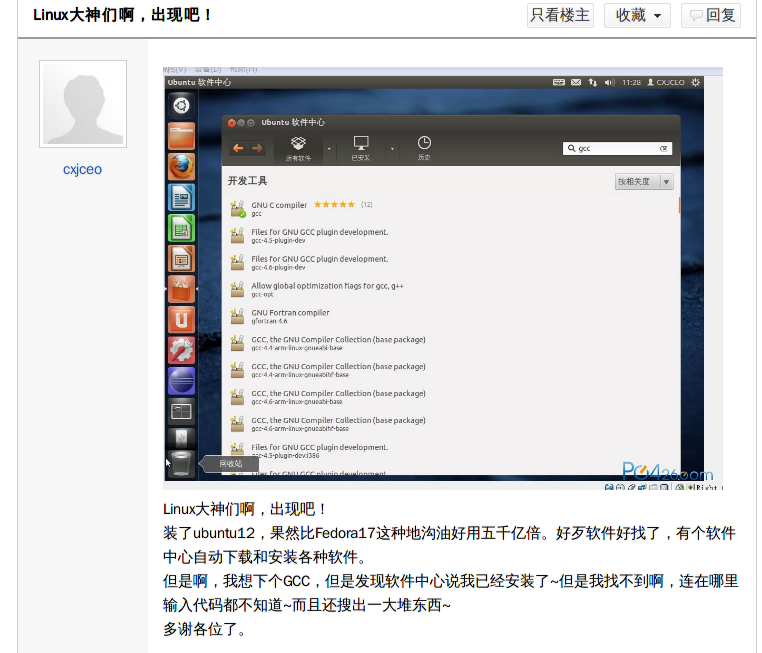Click the USB drive launcher icon
The height and width of the screenshot is (653, 762).
(181, 438)
